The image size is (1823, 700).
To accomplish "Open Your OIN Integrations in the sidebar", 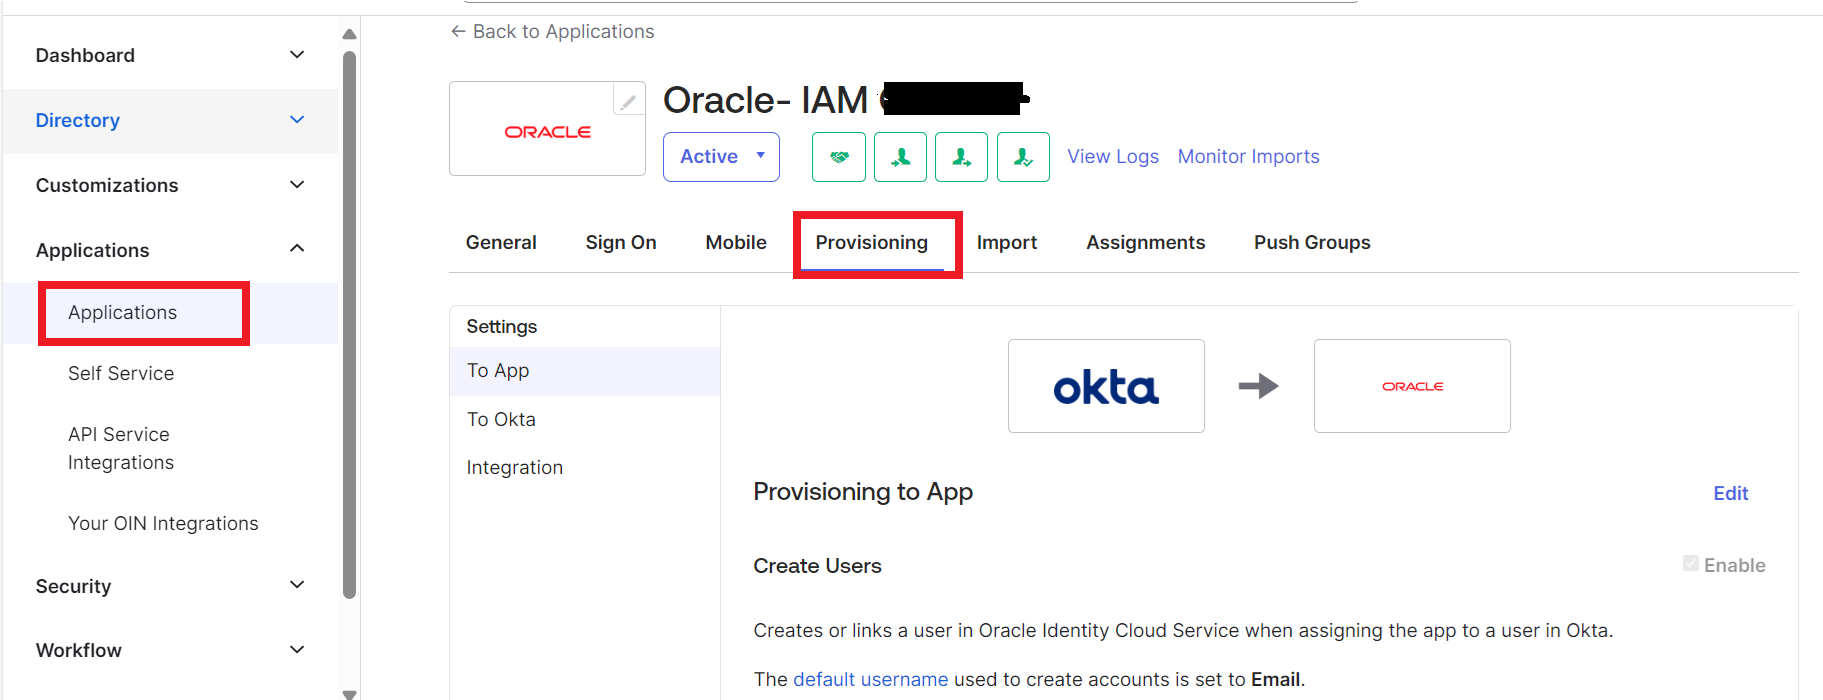I will click(163, 523).
